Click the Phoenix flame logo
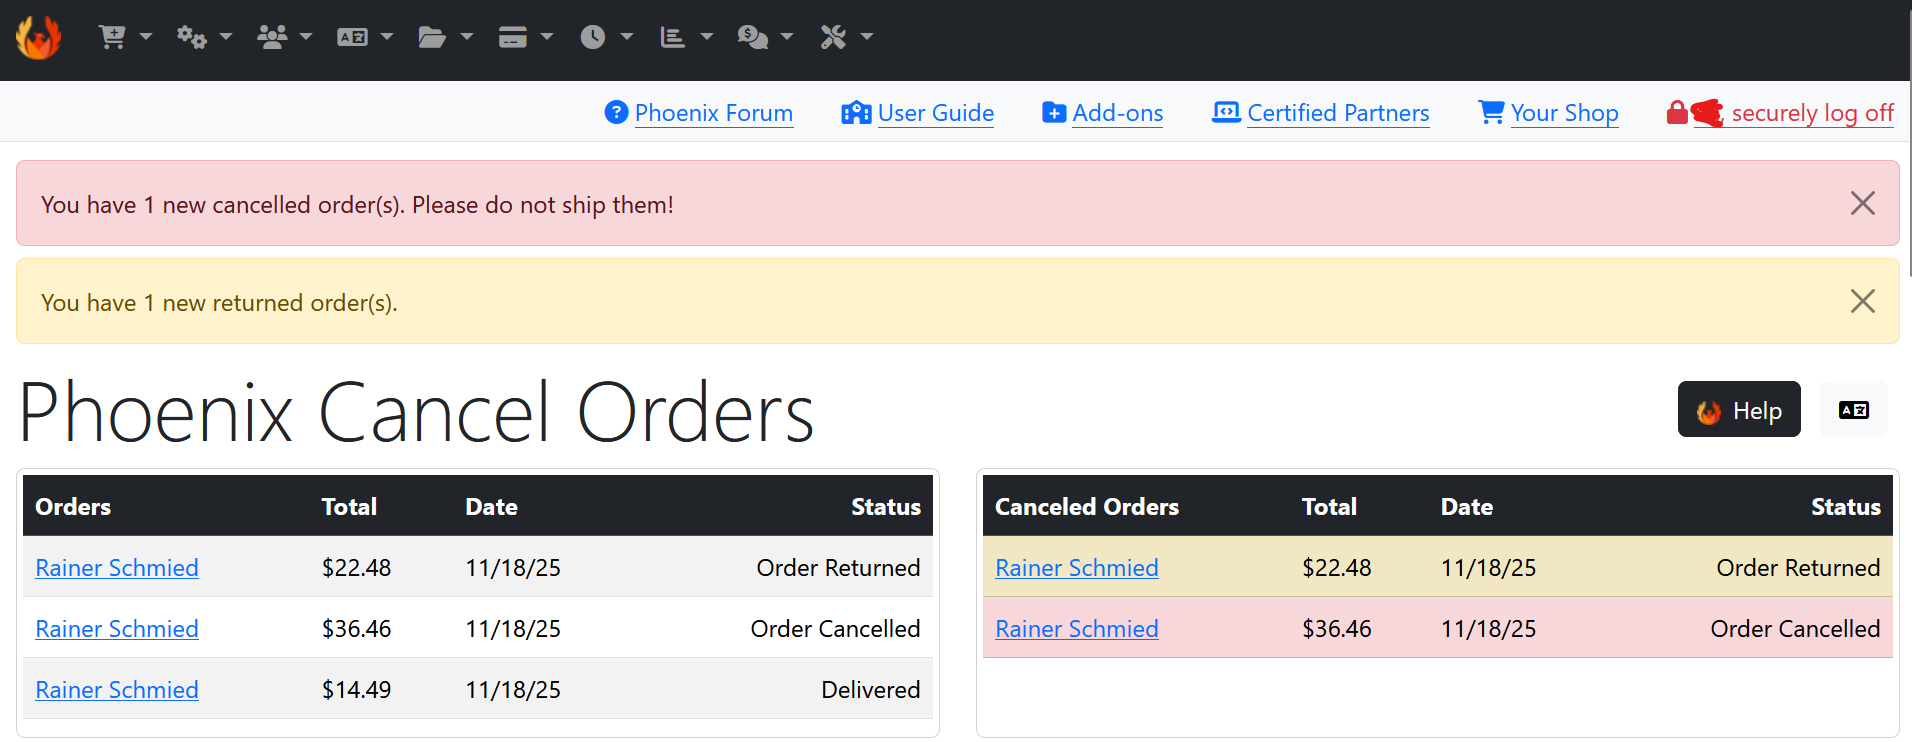This screenshot has height=742, width=1912. pos(39,38)
